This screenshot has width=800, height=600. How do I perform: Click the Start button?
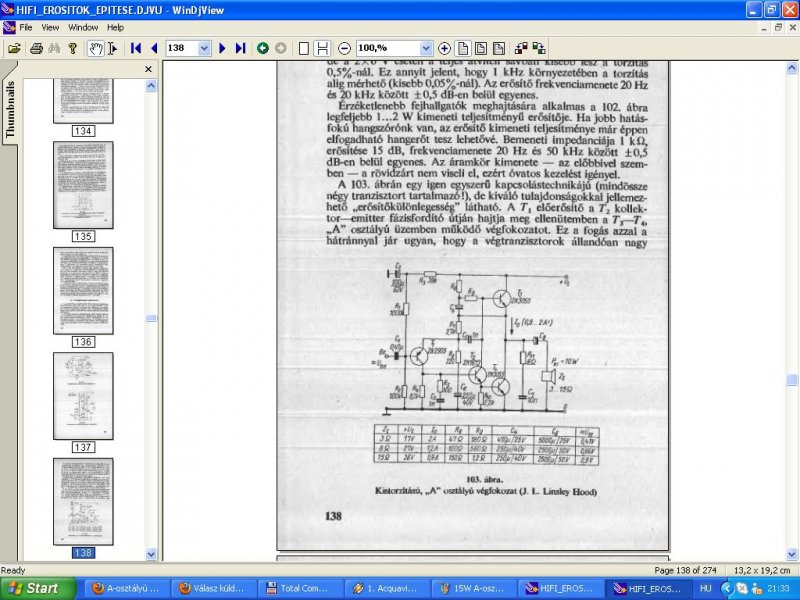click(38, 588)
